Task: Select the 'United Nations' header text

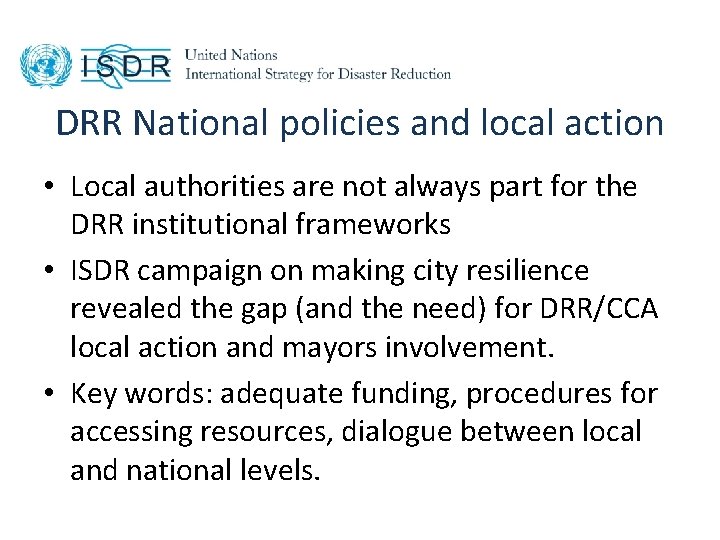Action: pos(231,55)
